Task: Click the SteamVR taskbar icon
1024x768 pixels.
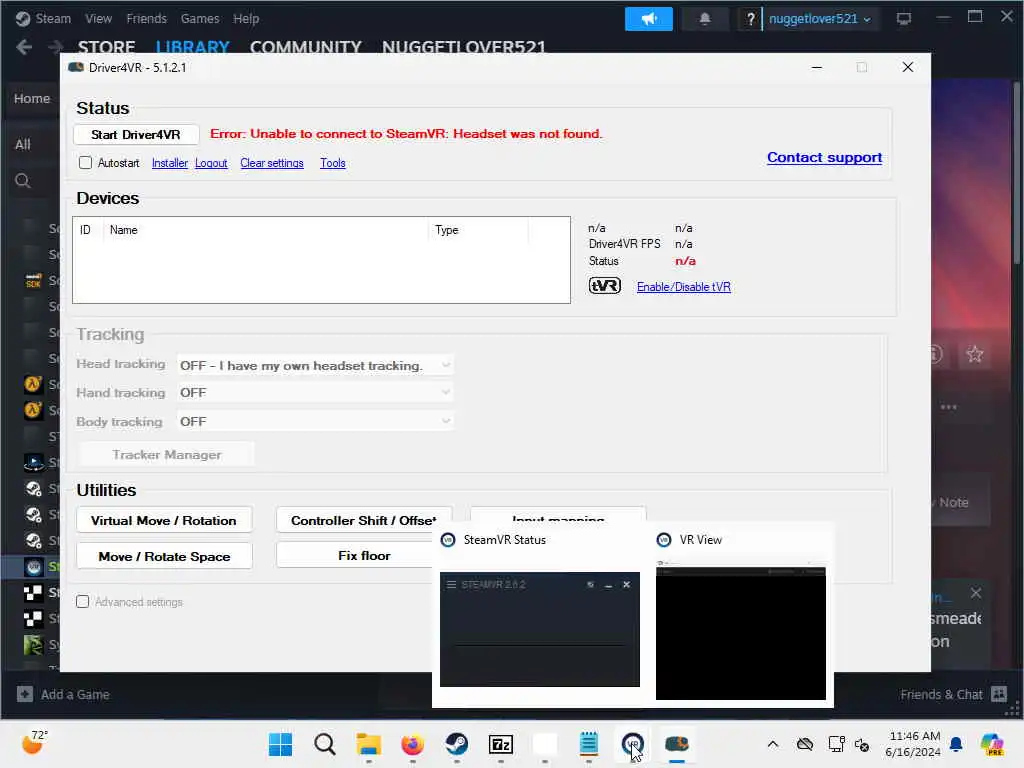Action: pyautogui.click(x=633, y=744)
